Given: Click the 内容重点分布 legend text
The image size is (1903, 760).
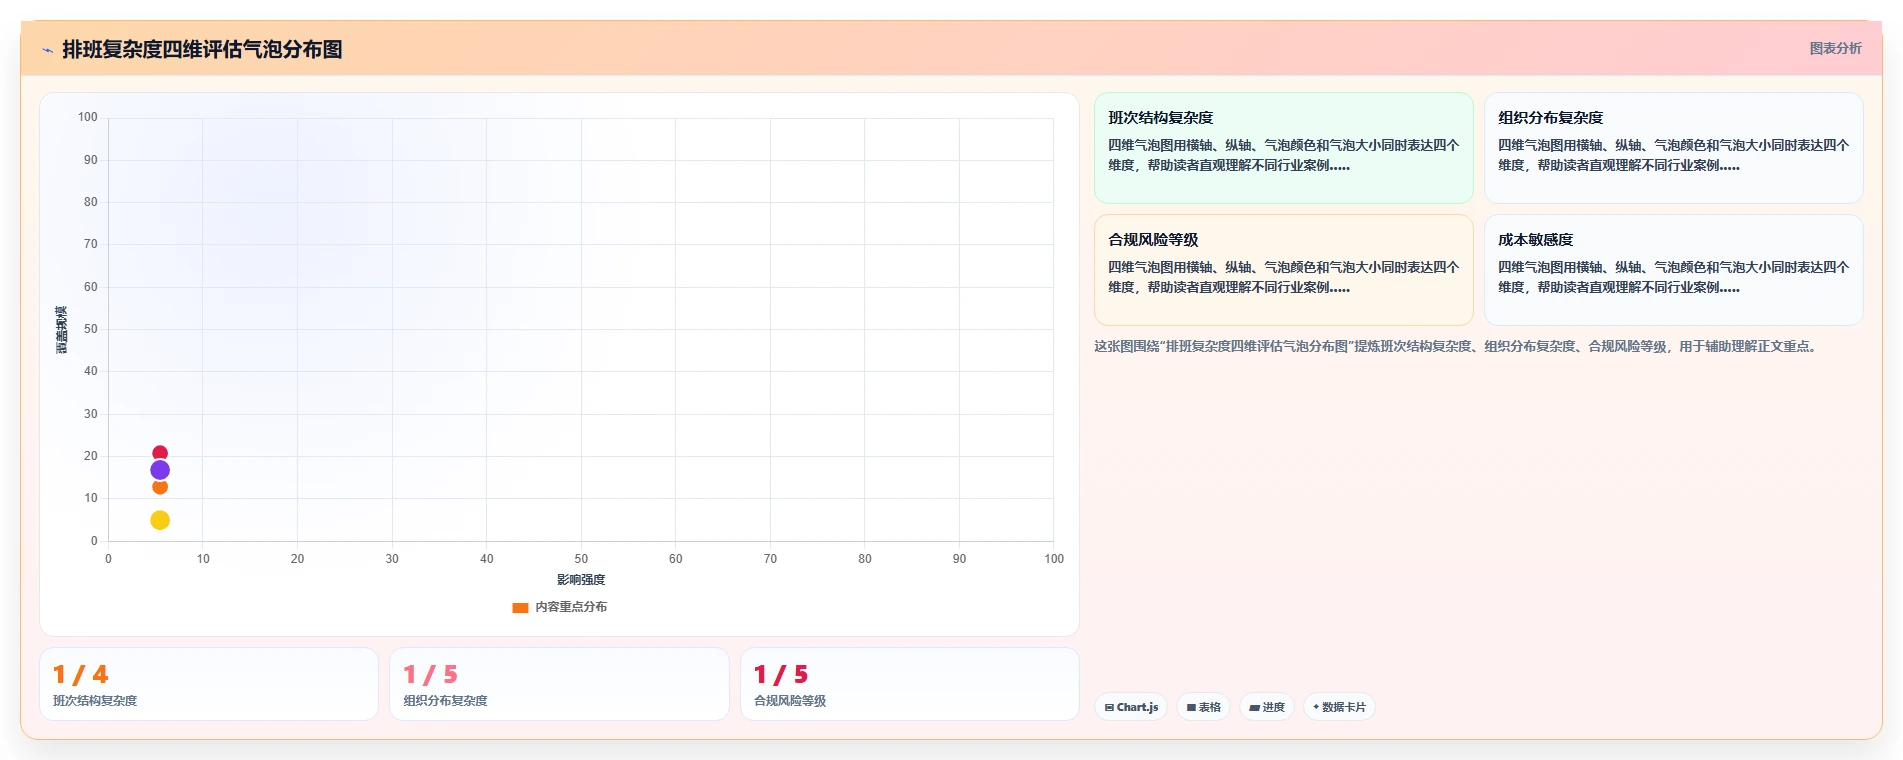Looking at the screenshot, I should 571,607.
